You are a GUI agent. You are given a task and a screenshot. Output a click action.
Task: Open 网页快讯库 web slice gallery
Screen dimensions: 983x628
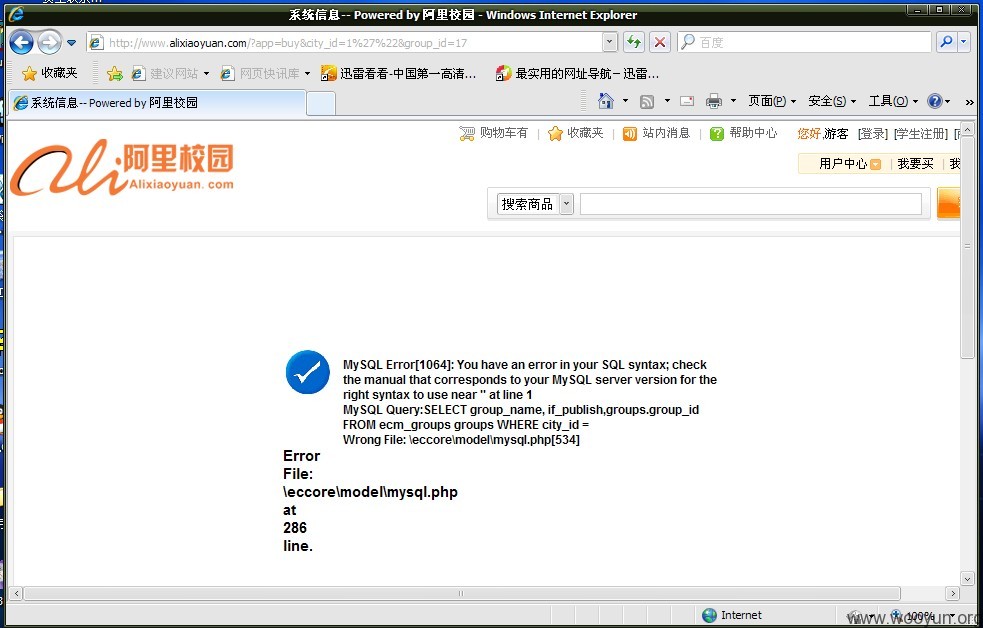click(x=260, y=73)
